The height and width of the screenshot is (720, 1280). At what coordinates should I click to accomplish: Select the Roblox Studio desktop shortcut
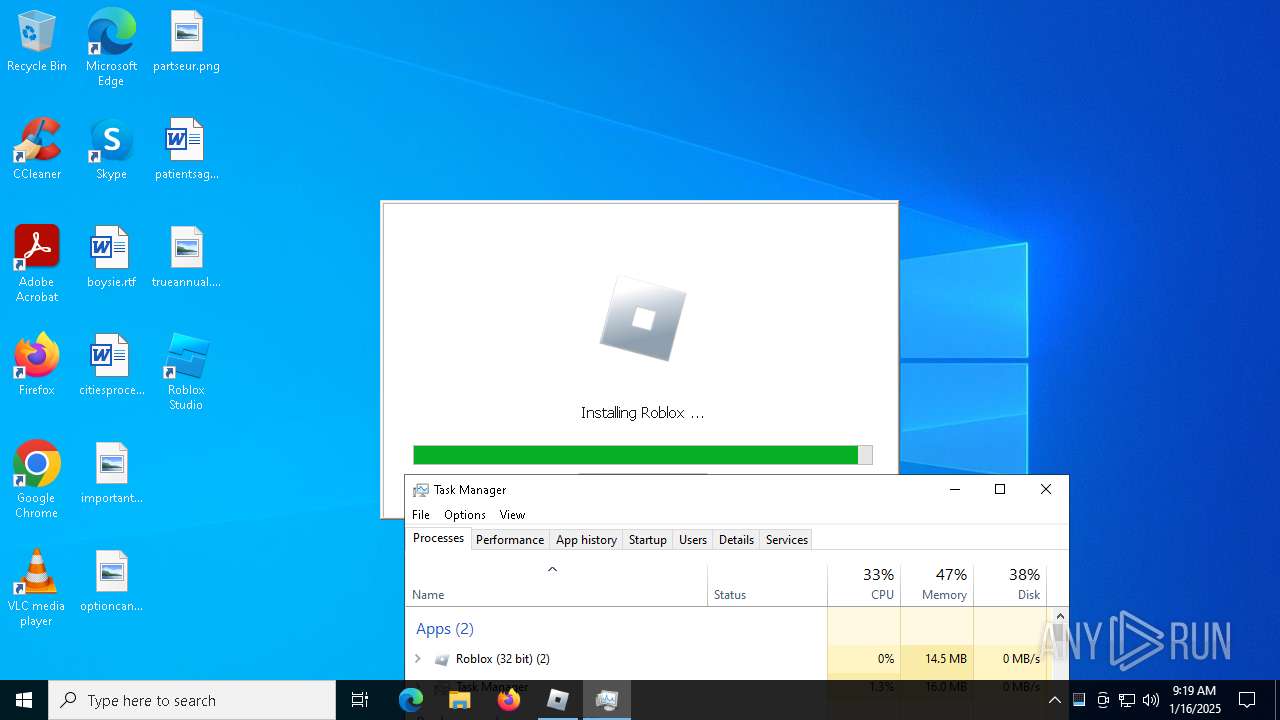point(186,372)
